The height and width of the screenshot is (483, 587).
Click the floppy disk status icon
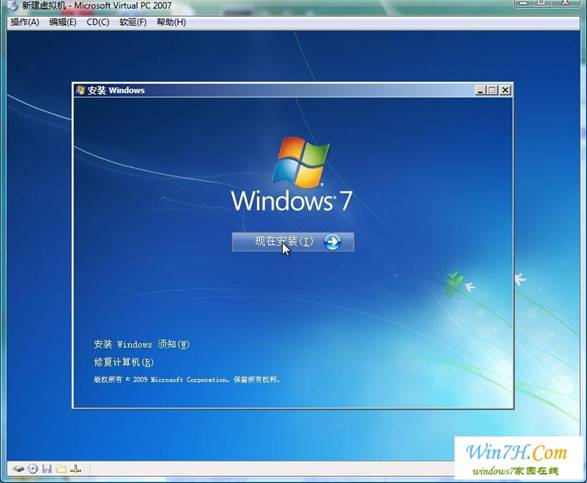click(47, 468)
